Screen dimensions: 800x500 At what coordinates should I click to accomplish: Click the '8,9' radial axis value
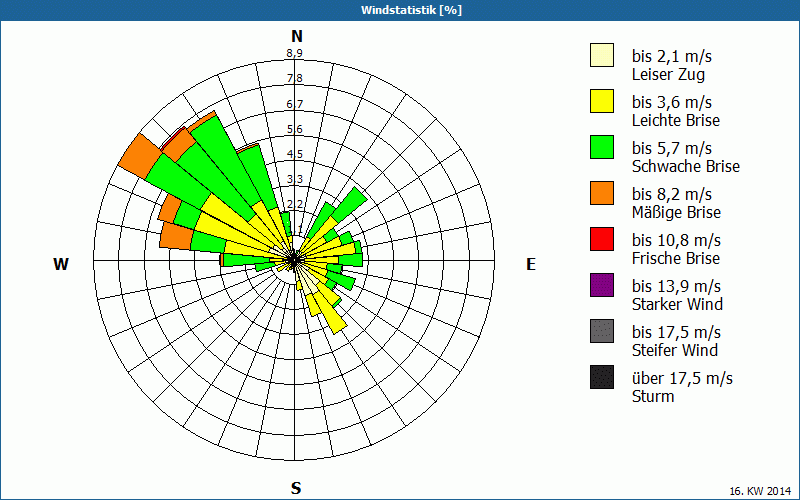(294, 53)
